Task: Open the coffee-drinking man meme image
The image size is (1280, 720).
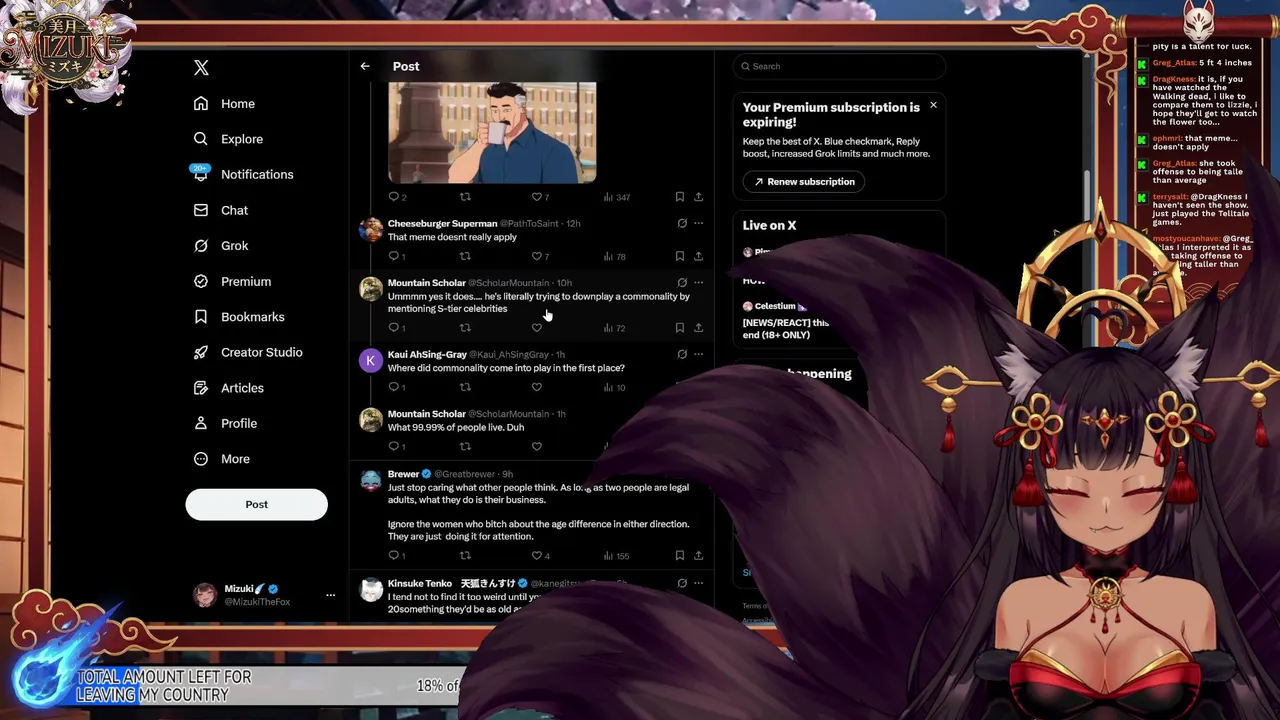Action: pyautogui.click(x=492, y=132)
